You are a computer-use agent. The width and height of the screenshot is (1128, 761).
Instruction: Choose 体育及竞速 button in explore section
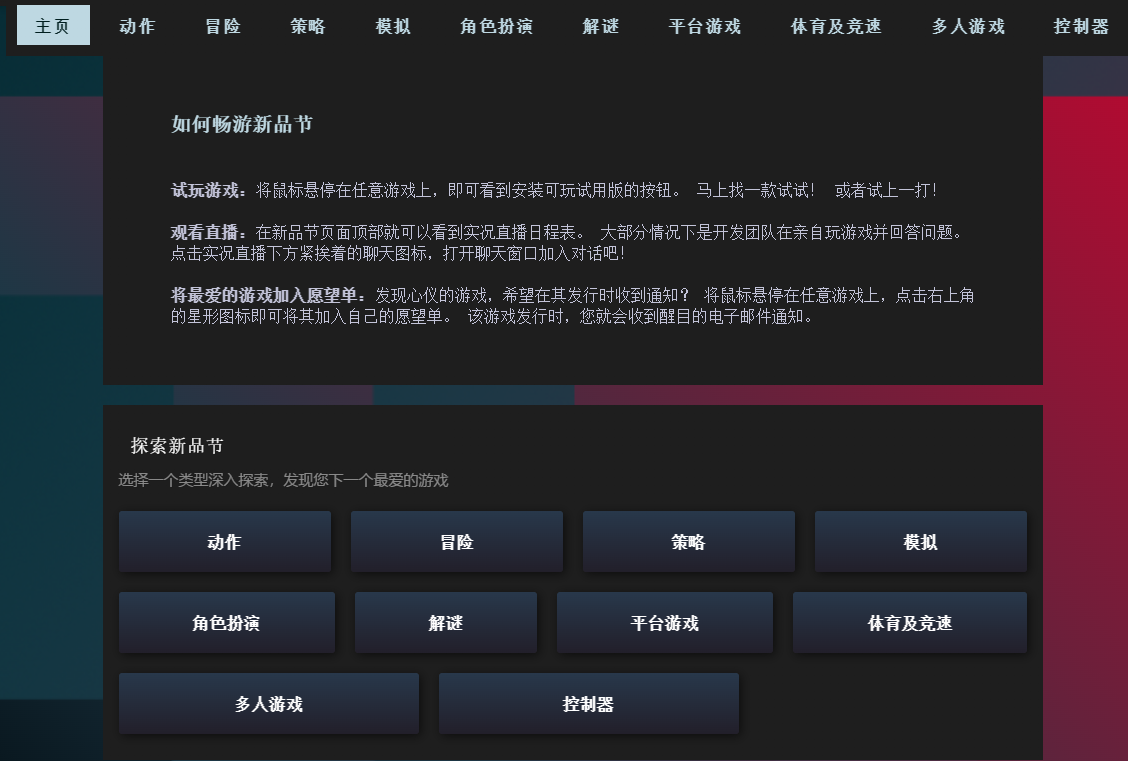pyautogui.click(x=909, y=623)
